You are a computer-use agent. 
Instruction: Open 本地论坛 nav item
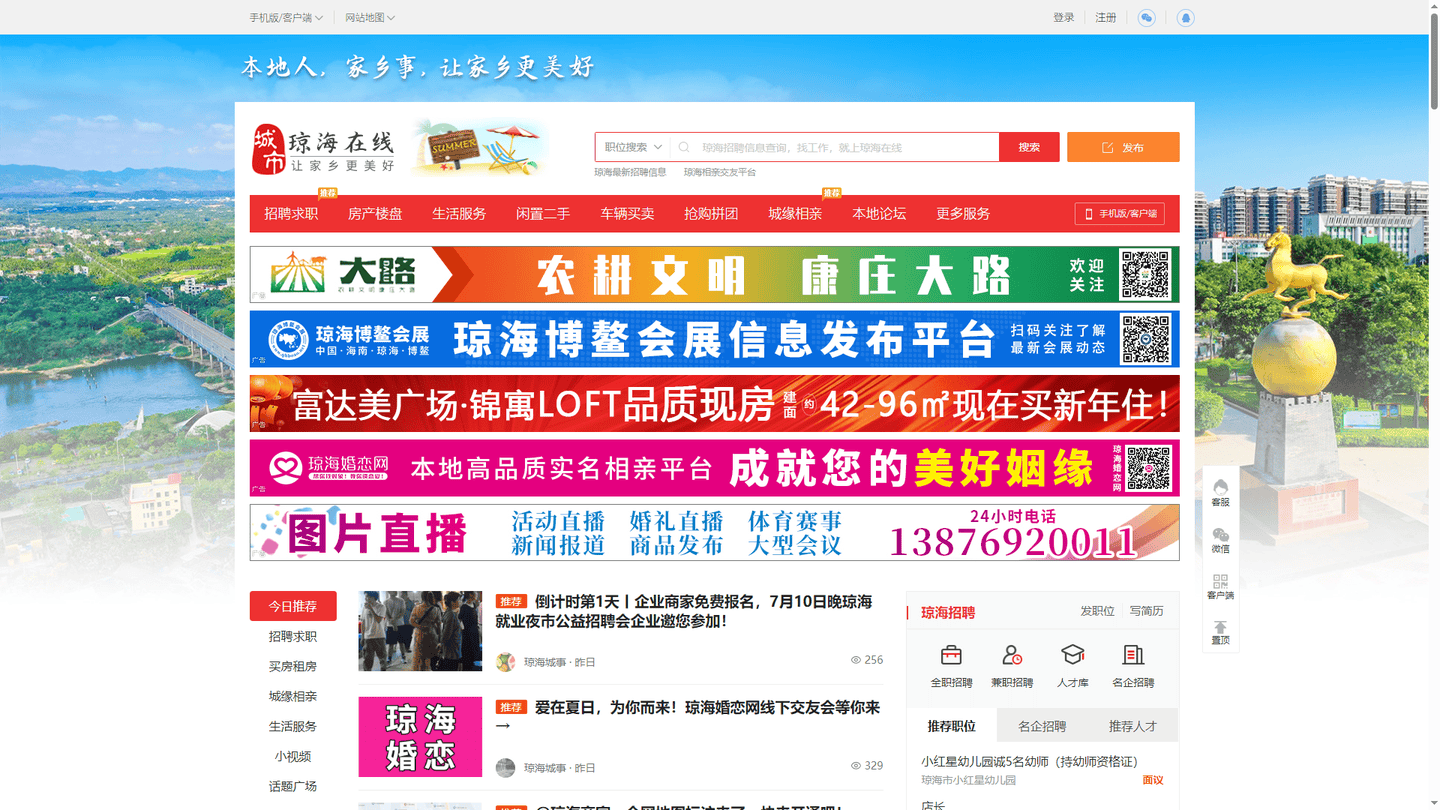click(879, 214)
